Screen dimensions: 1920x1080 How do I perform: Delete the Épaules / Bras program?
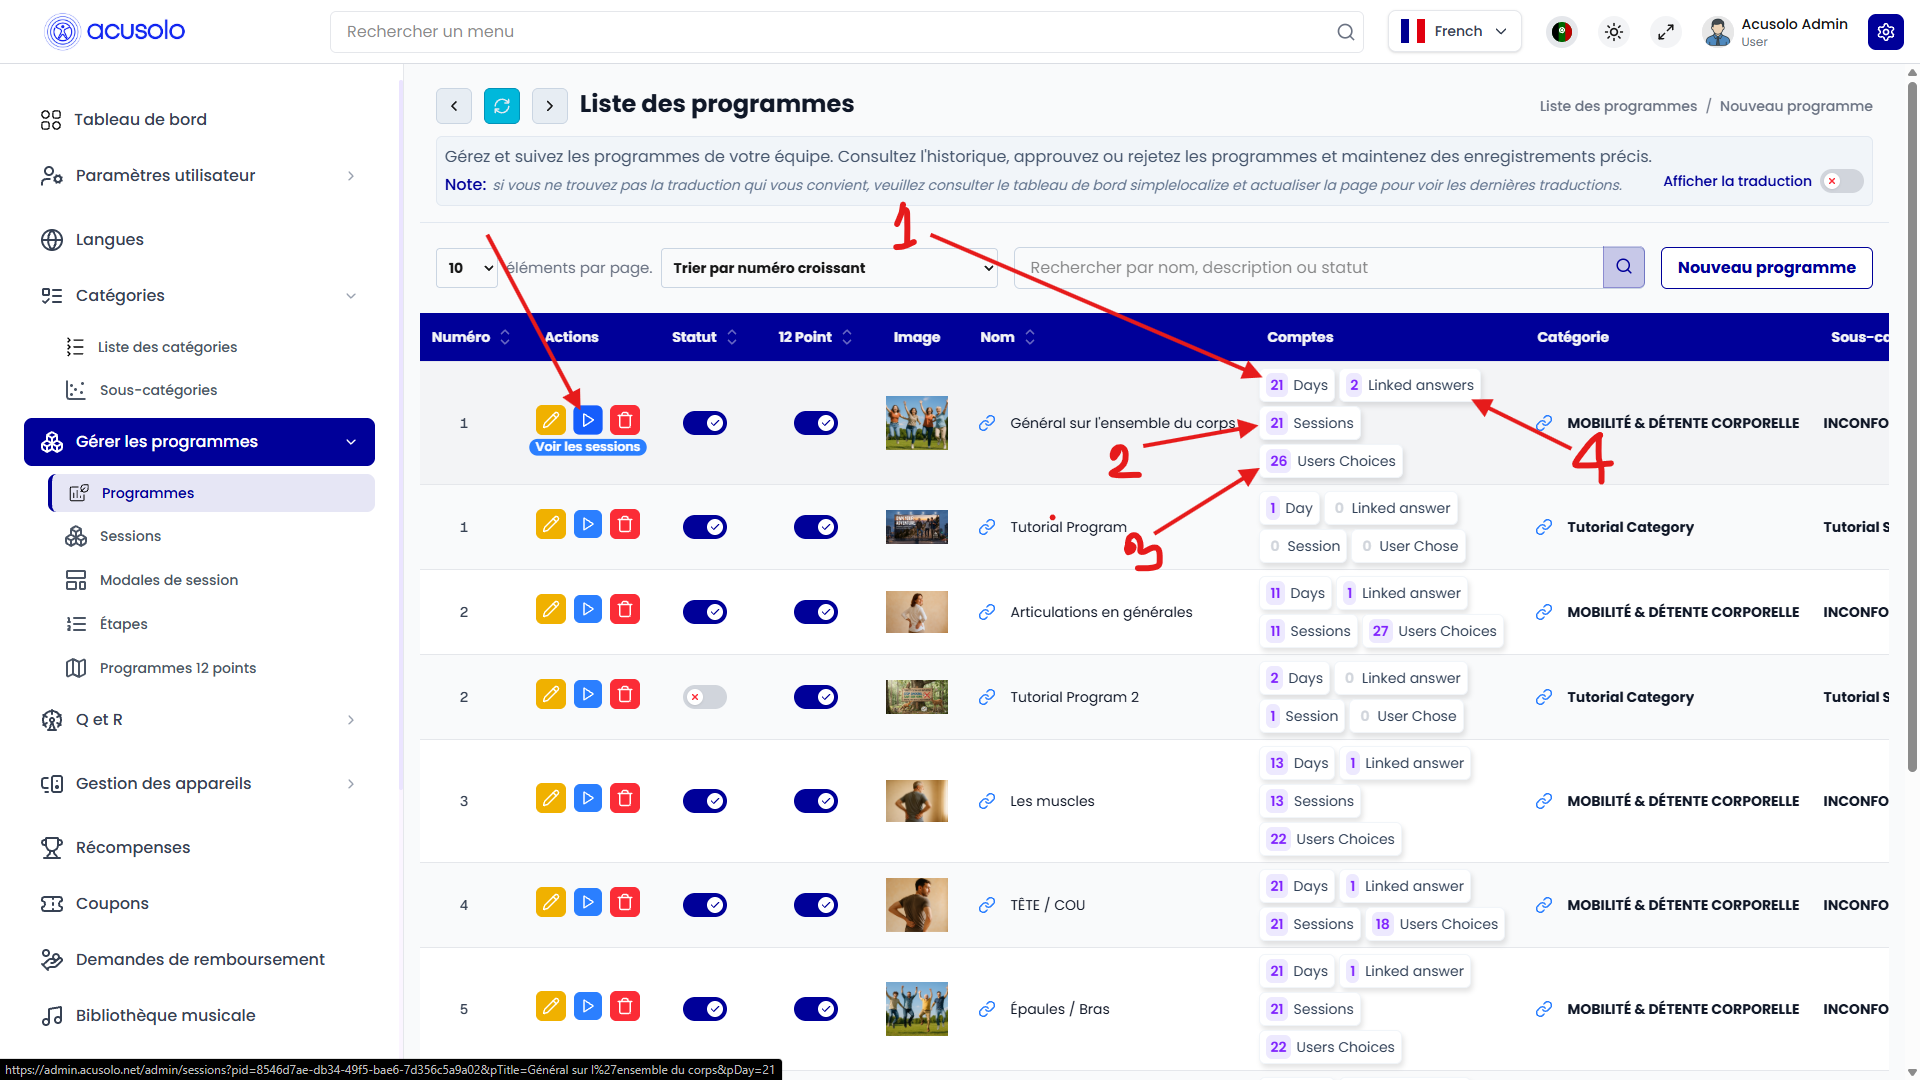pos(625,1006)
